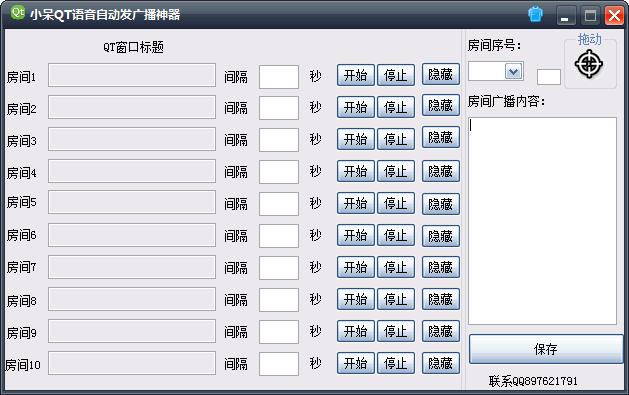Click the small field beside room number dropdown
This screenshot has height=395, width=629.
coord(549,77)
